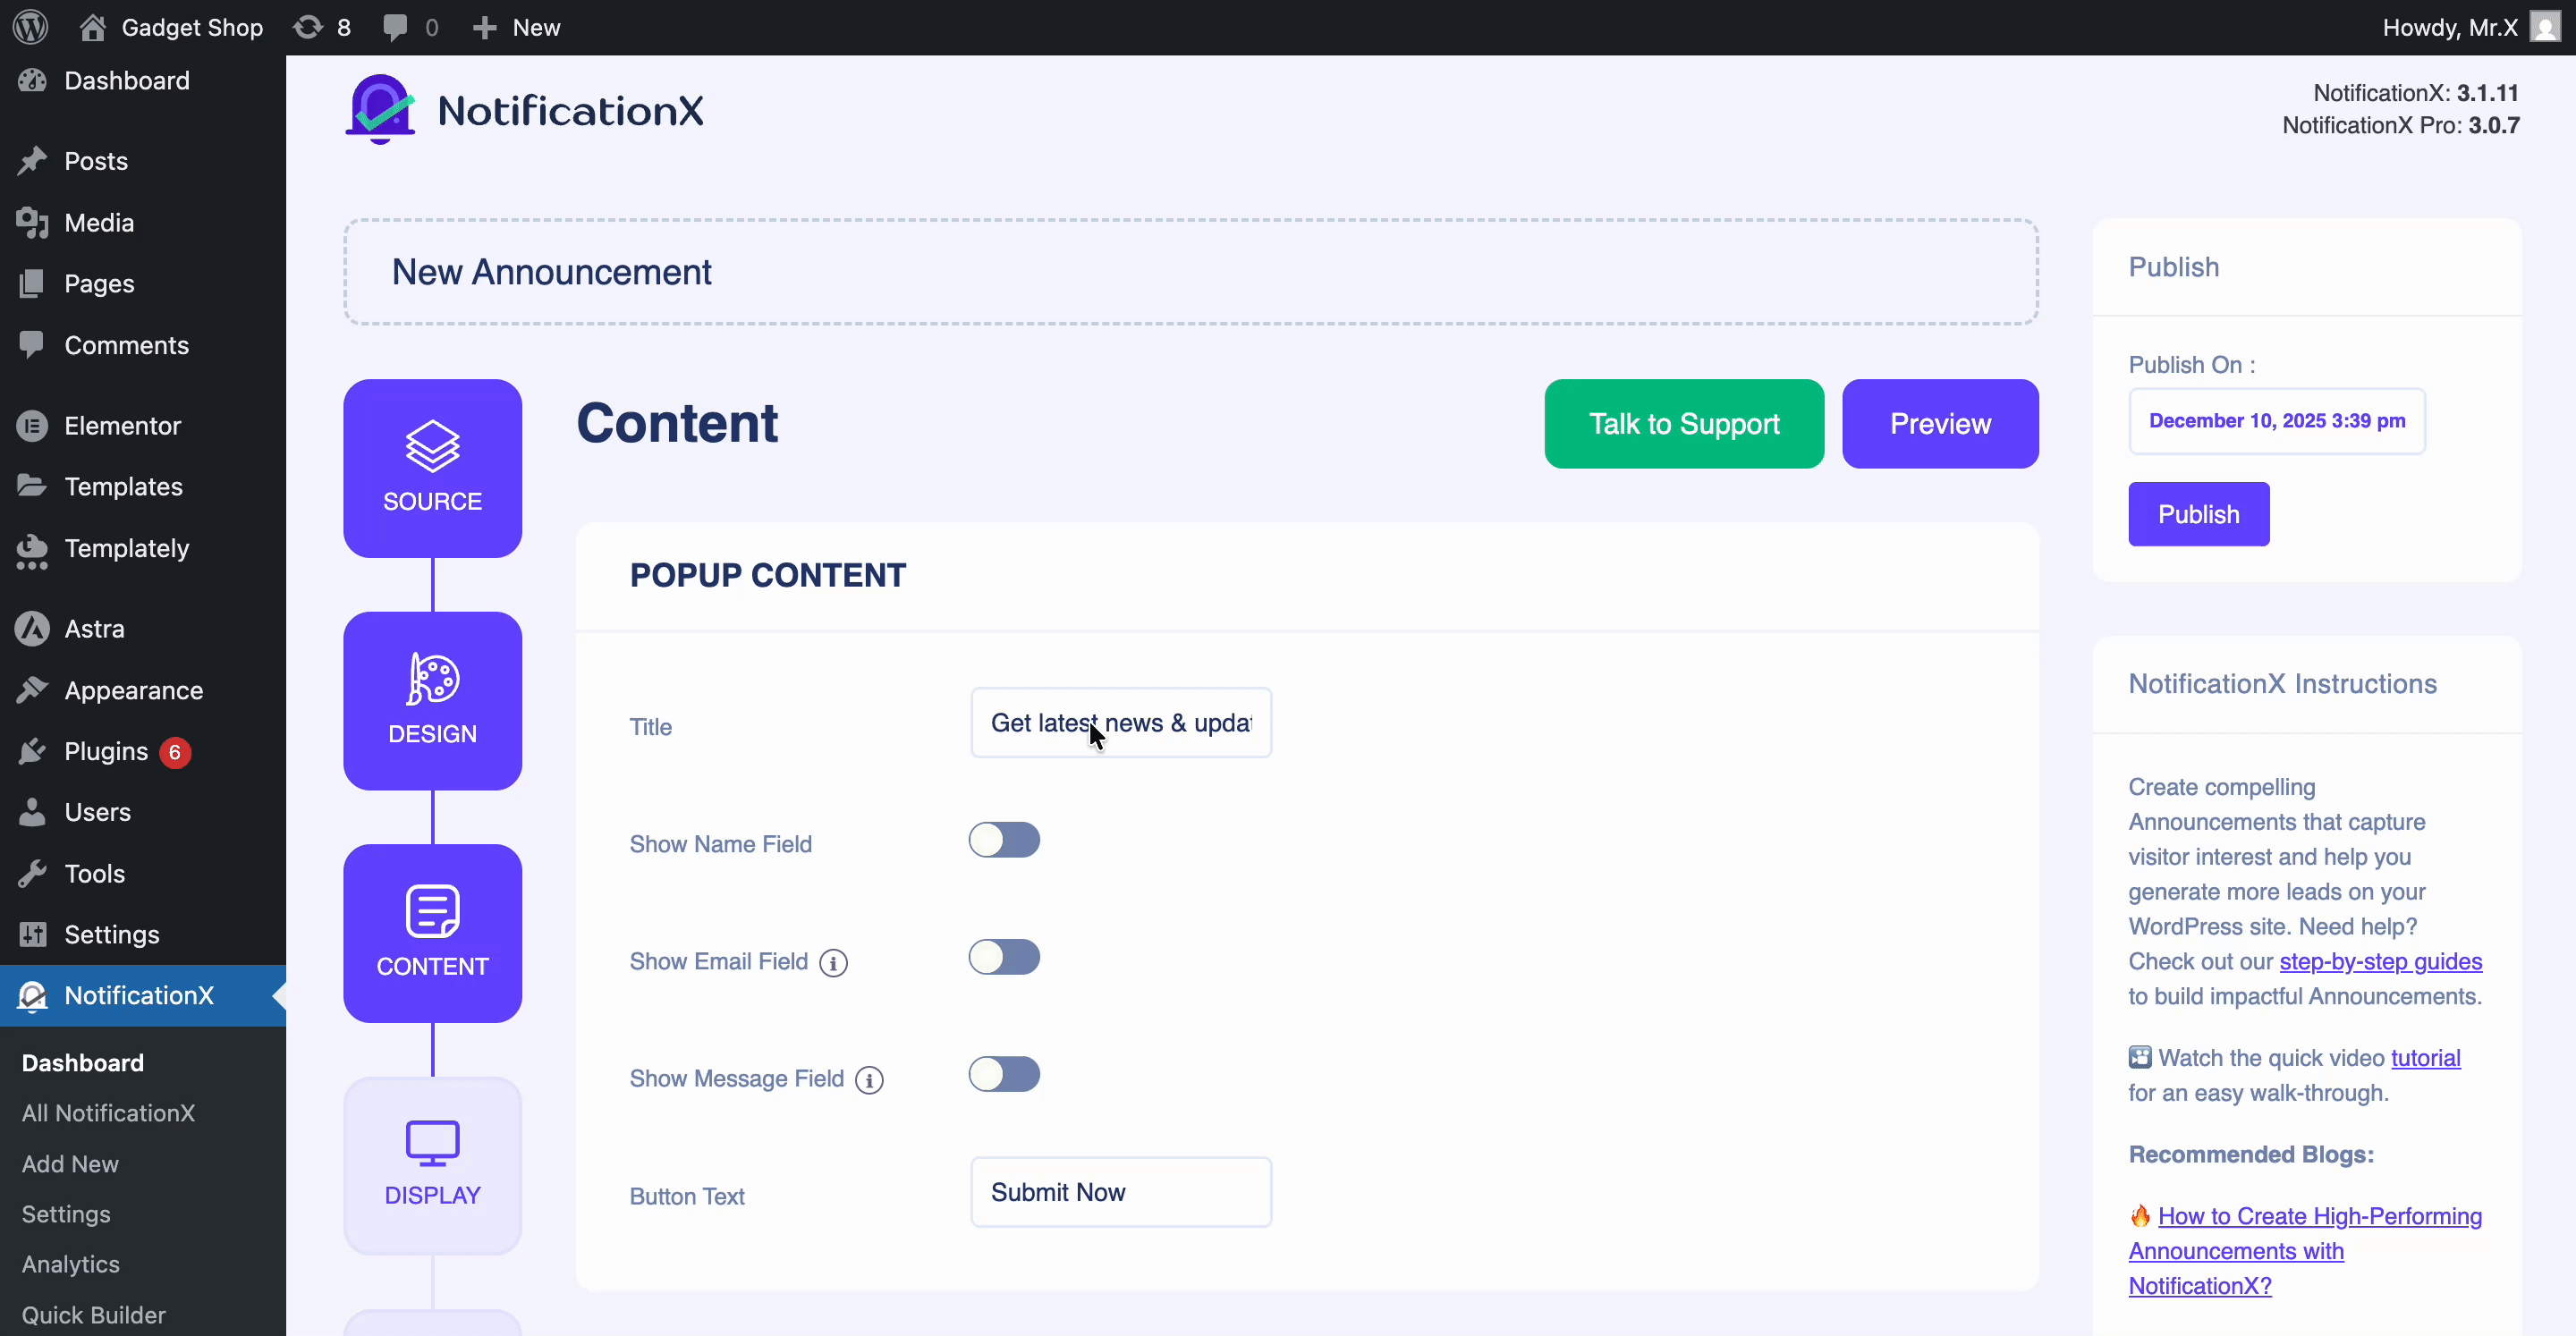Enable the Show Email Field toggle
This screenshot has height=1336, width=2576.
(1004, 957)
